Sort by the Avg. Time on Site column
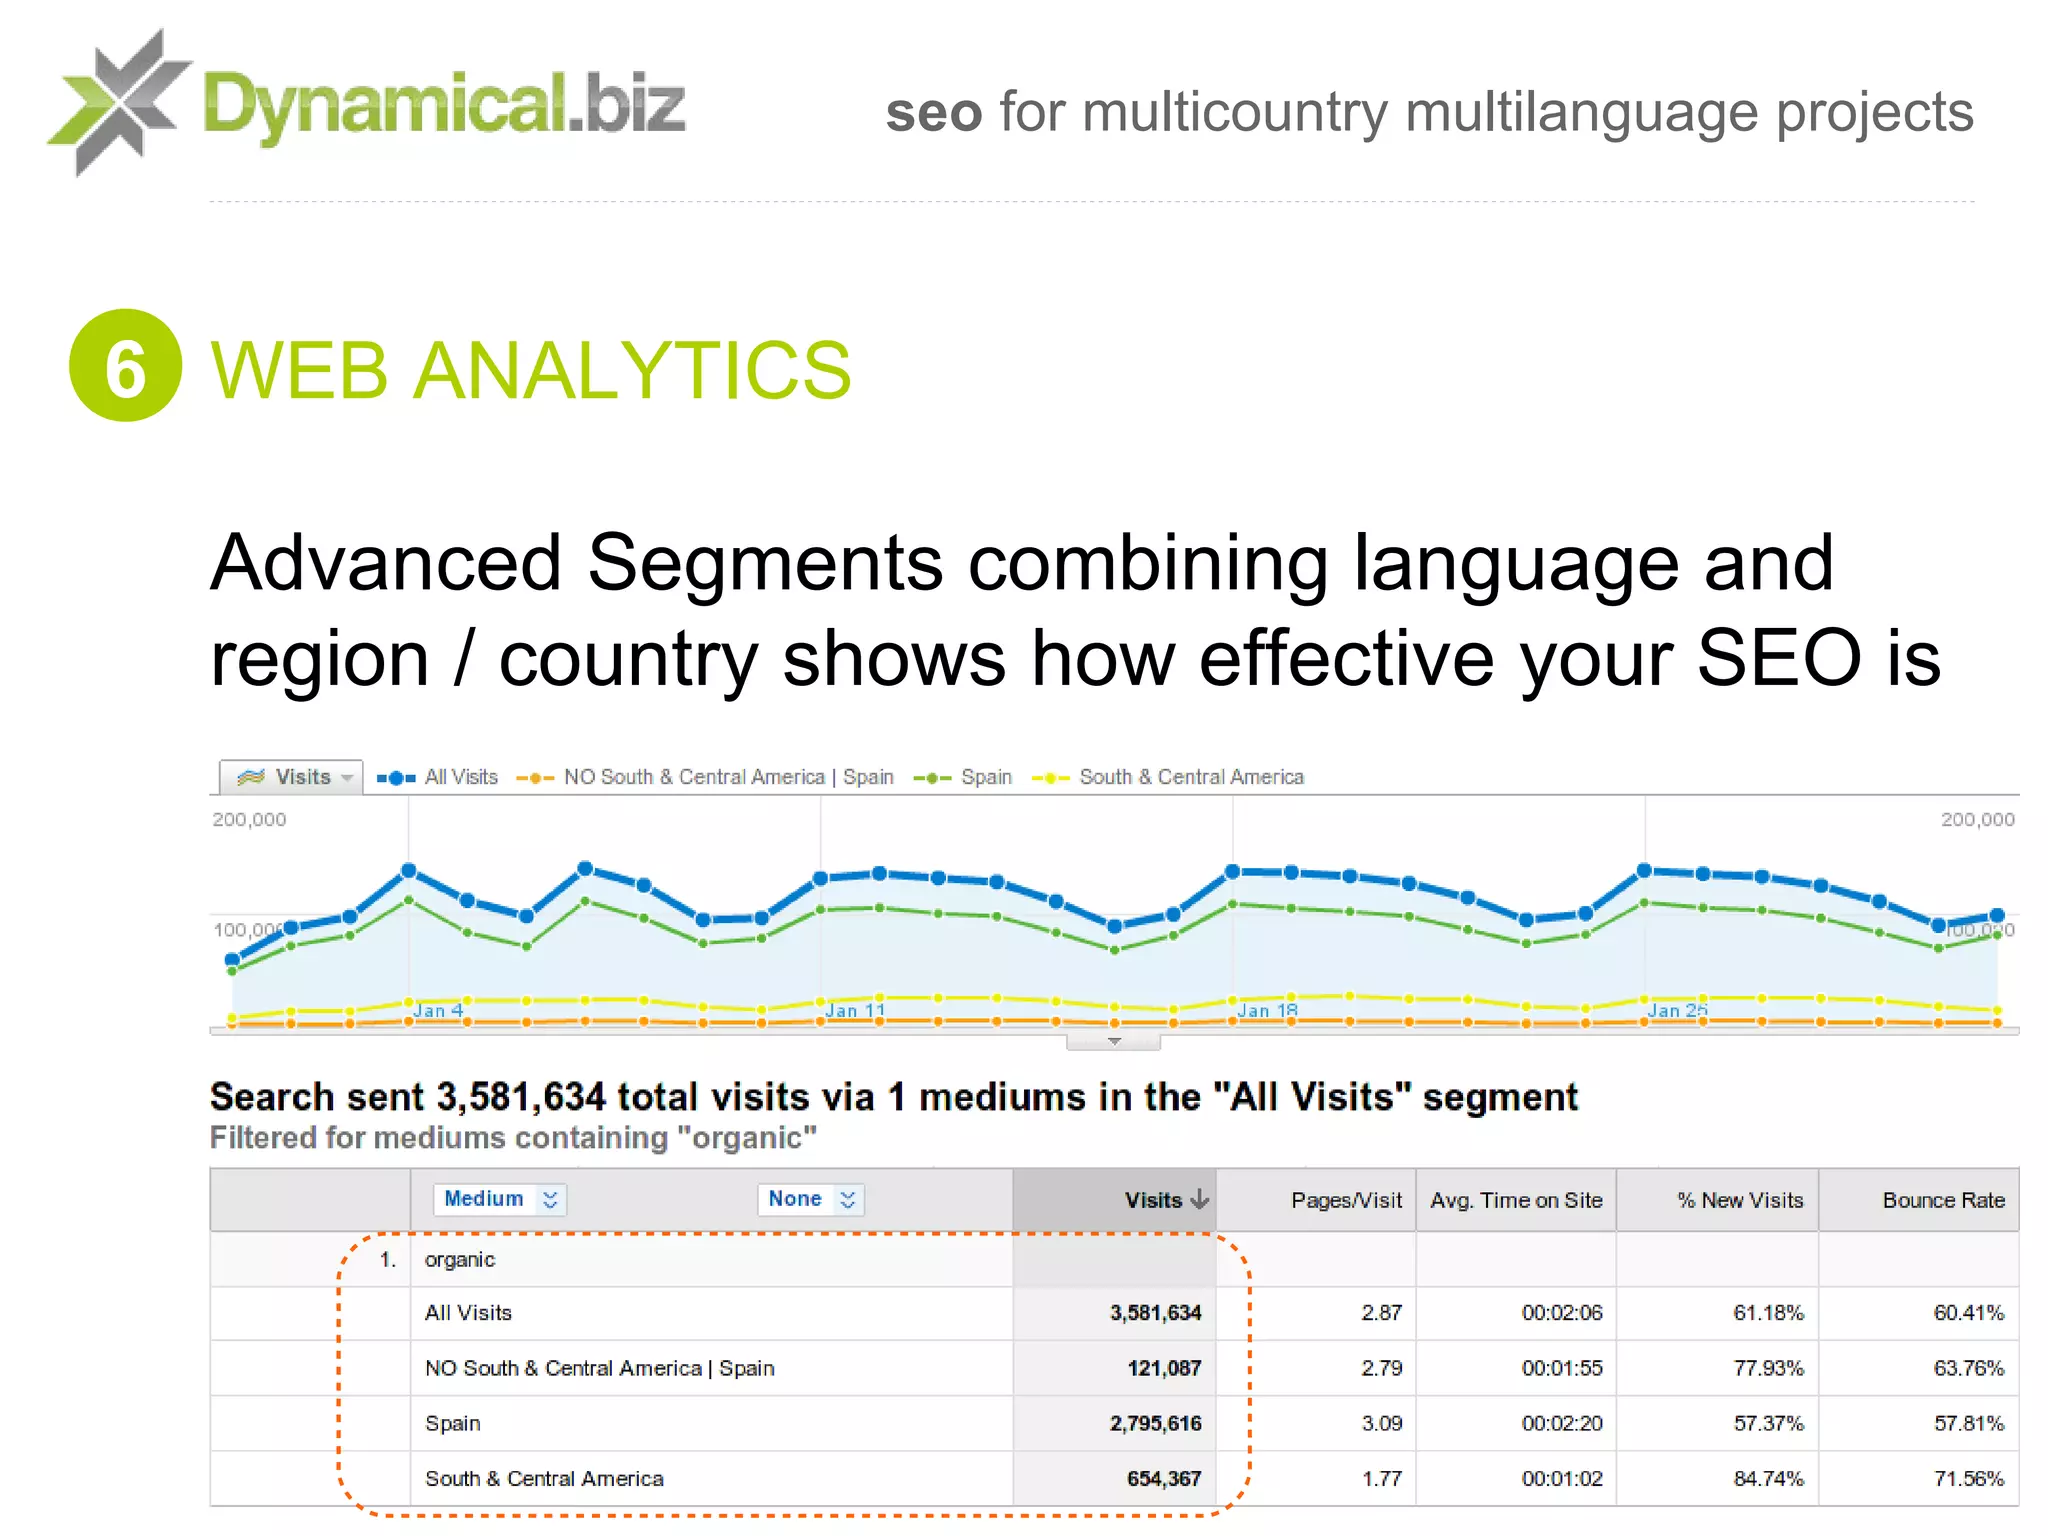This screenshot has width=2048, height=1536. click(x=1516, y=1200)
